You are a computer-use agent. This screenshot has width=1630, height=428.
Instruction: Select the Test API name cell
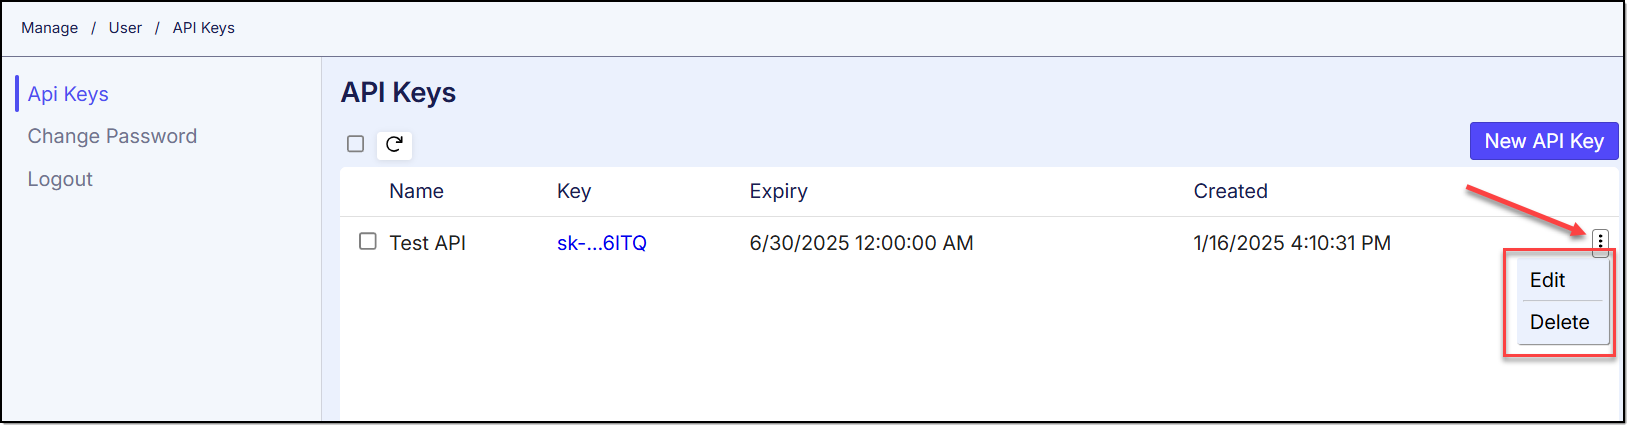point(427,243)
